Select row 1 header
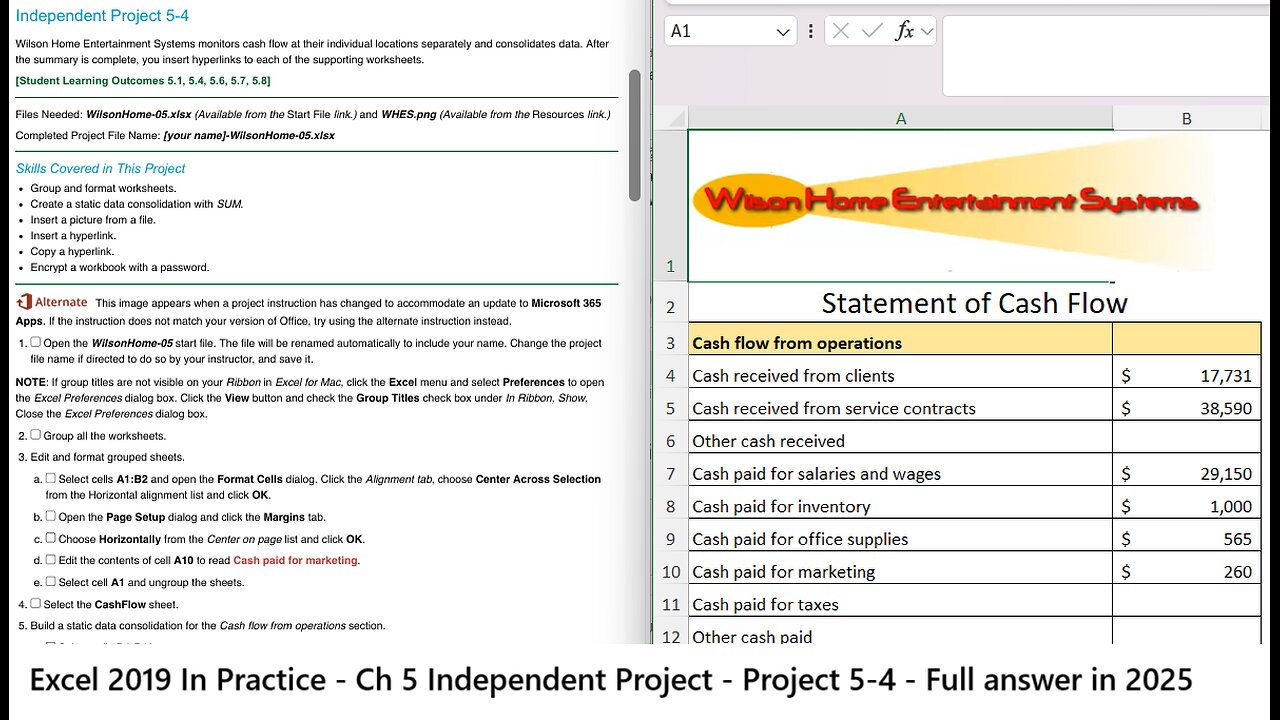Image resolution: width=1280 pixels, height=720 pixels. pos(670,206)
